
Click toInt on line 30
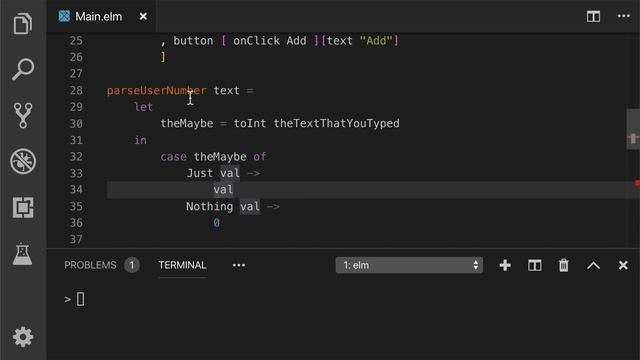tap(249, 123)
